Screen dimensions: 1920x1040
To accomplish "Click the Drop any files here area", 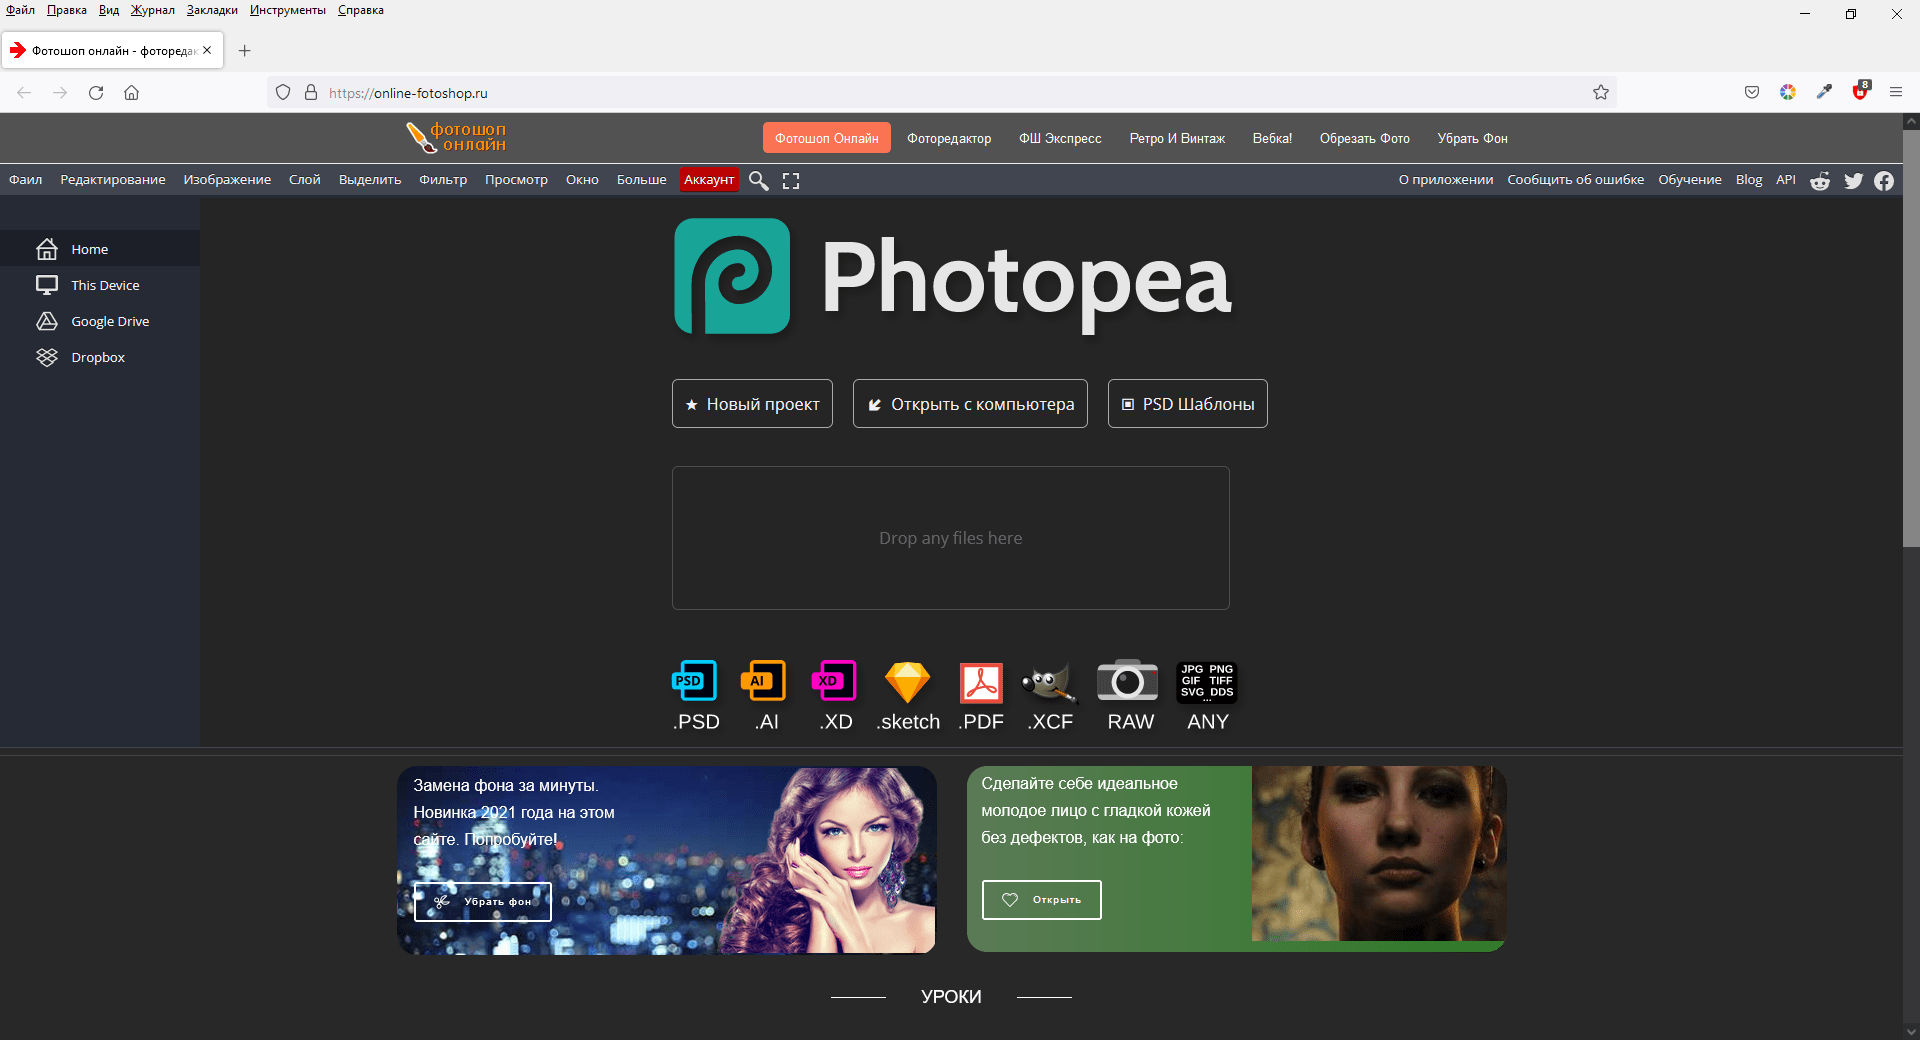I will pos(951,538).
